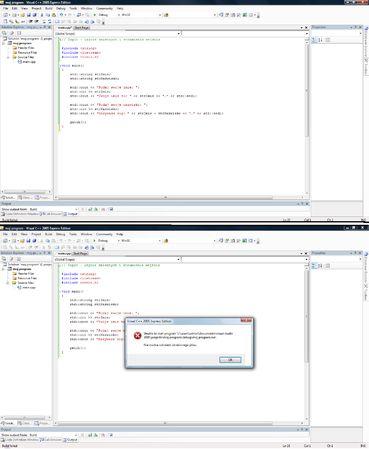Screen dimensions: 369x449
Task: Click the red error icon in the dialog
Action: [138, 336]
